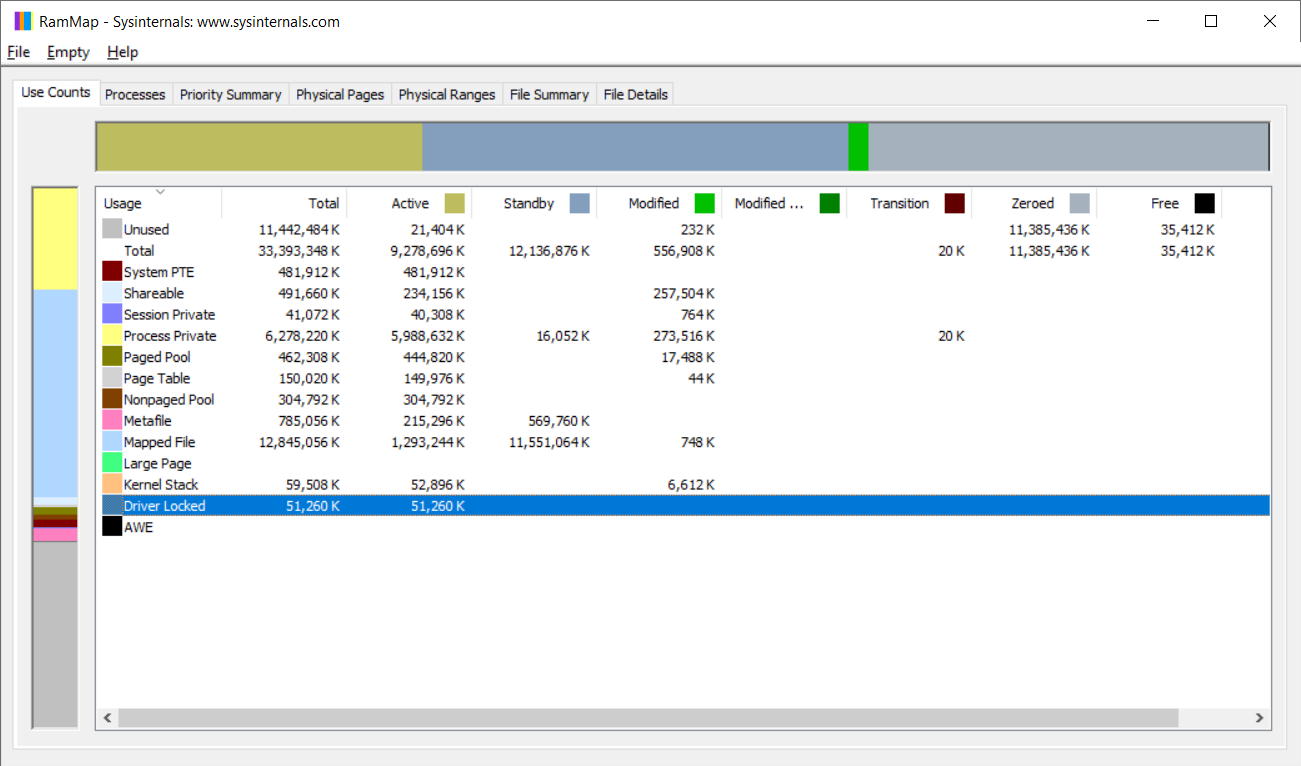Select the AWE row label

coord(139,527)
